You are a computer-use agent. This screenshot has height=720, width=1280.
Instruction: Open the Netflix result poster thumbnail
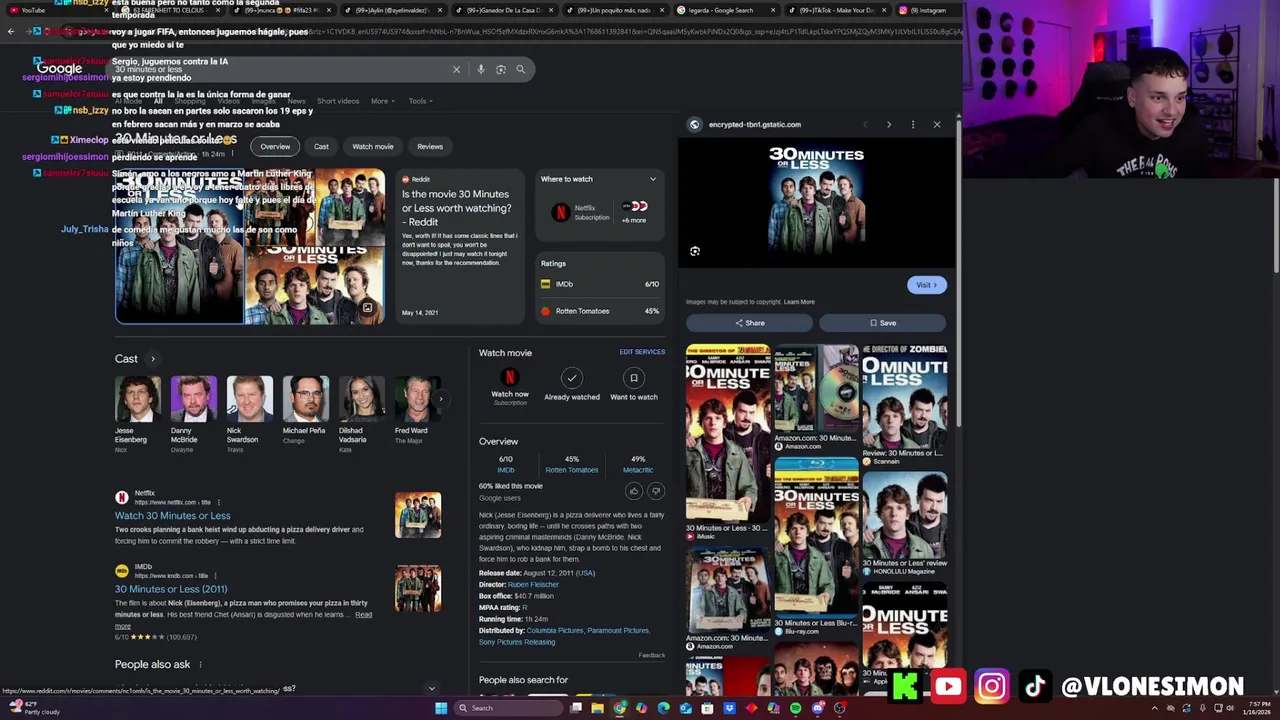pyautogui.click(x=418, y=515)
